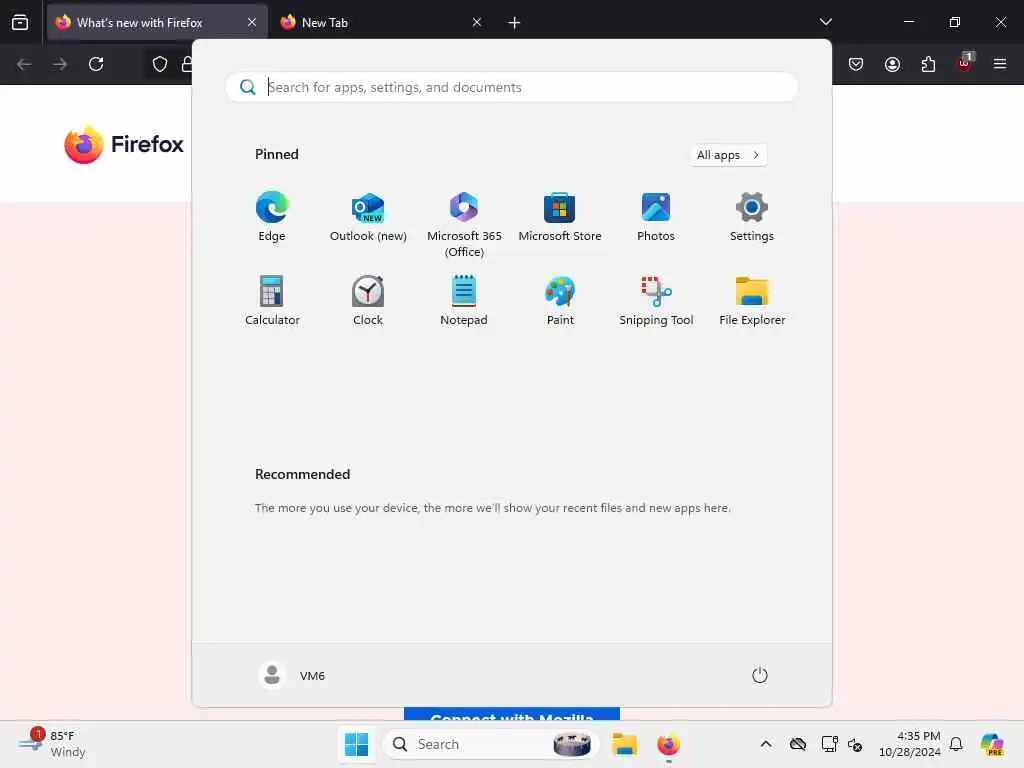Show hidden system tray icons
This screenshot has width=1024, height=768.
pyautogui.click(x=766, y=744)
